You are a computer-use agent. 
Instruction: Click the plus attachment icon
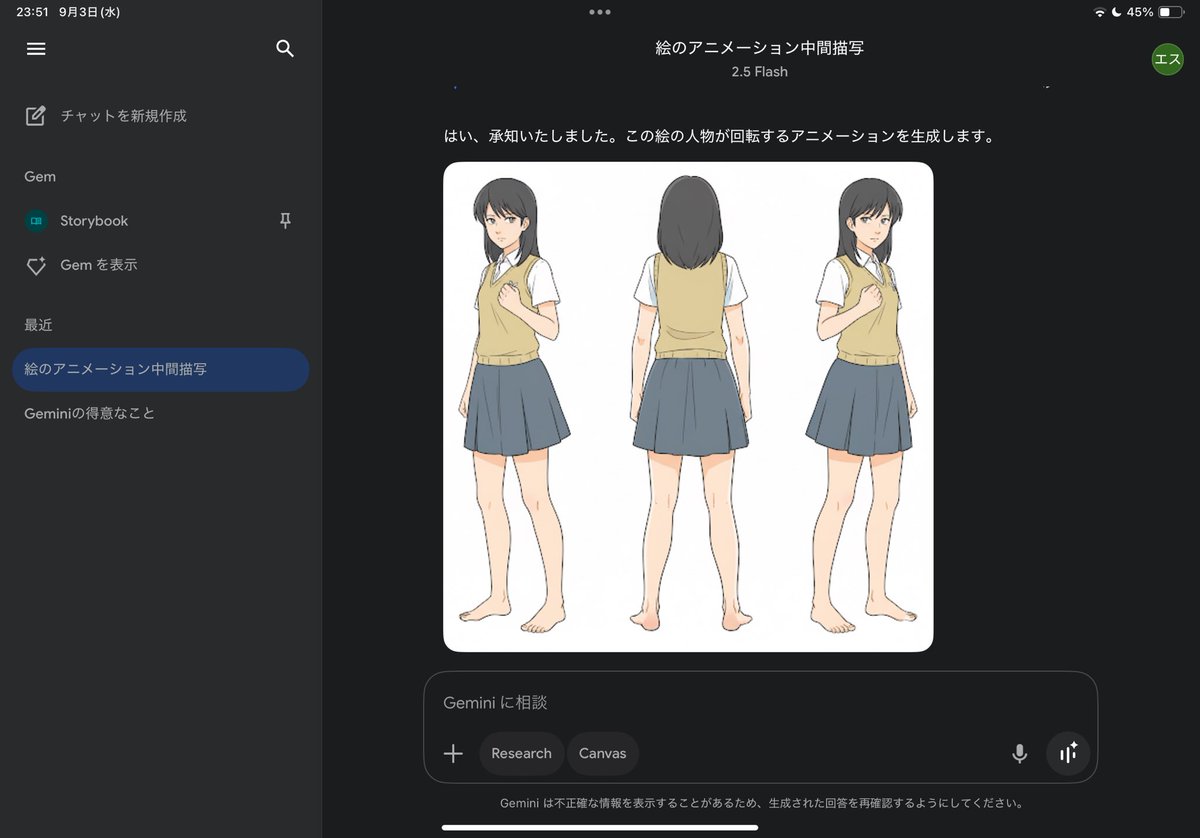click(x=453, y=754)
